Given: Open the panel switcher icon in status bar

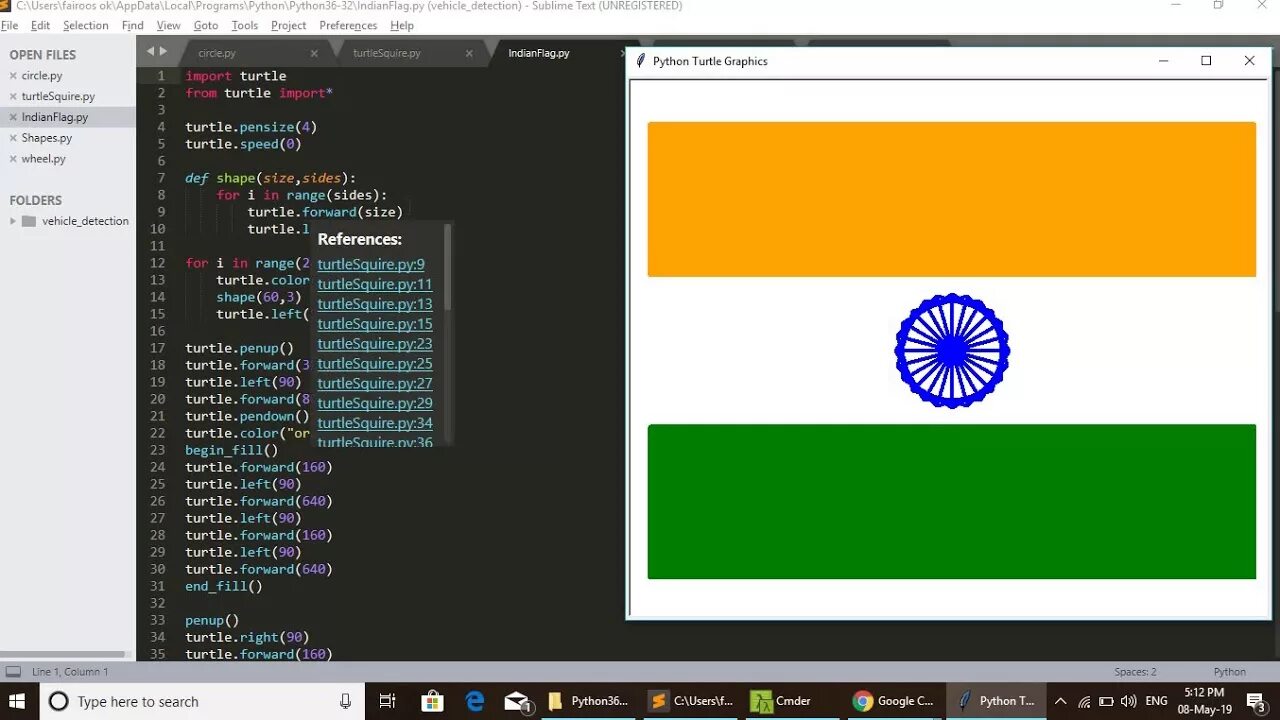Looking at the screenshot, I should (13, 672).
